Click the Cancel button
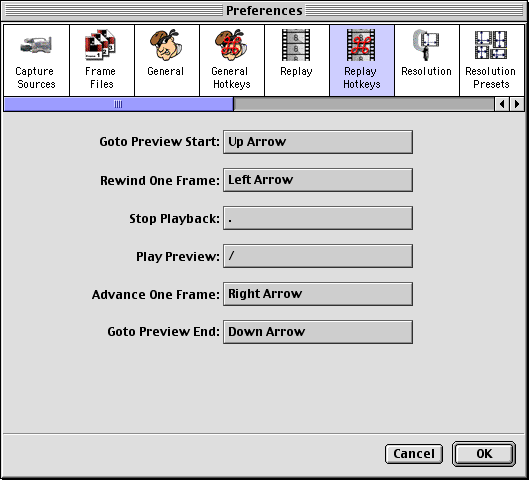Image resolution: width=529 pixels, height=480 pixels. 414,454
